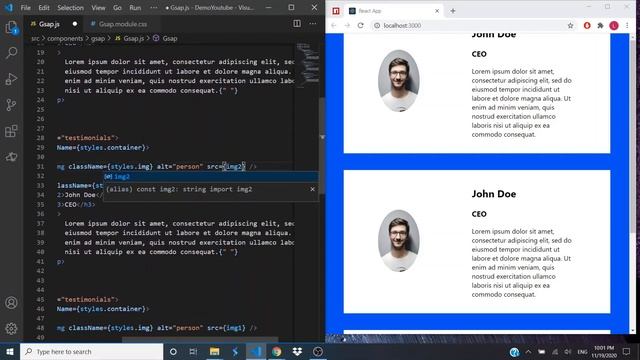This screenshot has height=360, width=640.
Task: Click the Gsap symbol breadcrumb
Action: point(165,38)
